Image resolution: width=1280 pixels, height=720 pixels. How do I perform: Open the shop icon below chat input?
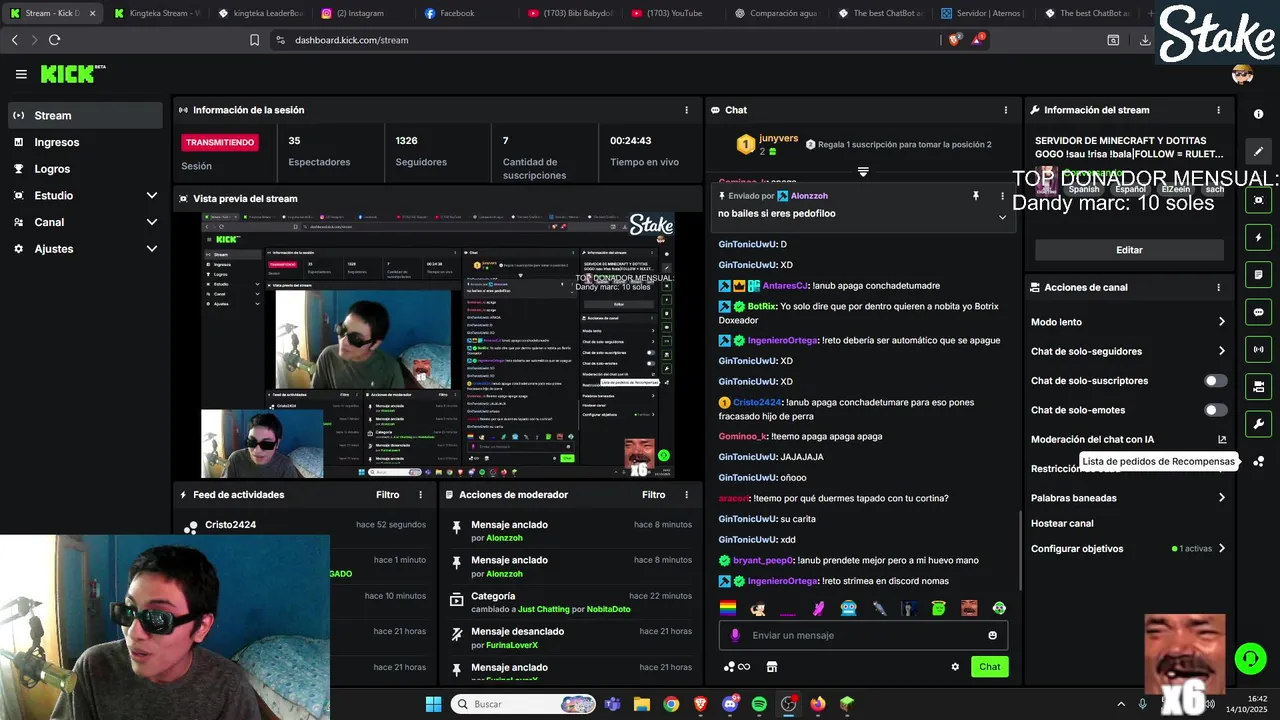click(771, 667)
